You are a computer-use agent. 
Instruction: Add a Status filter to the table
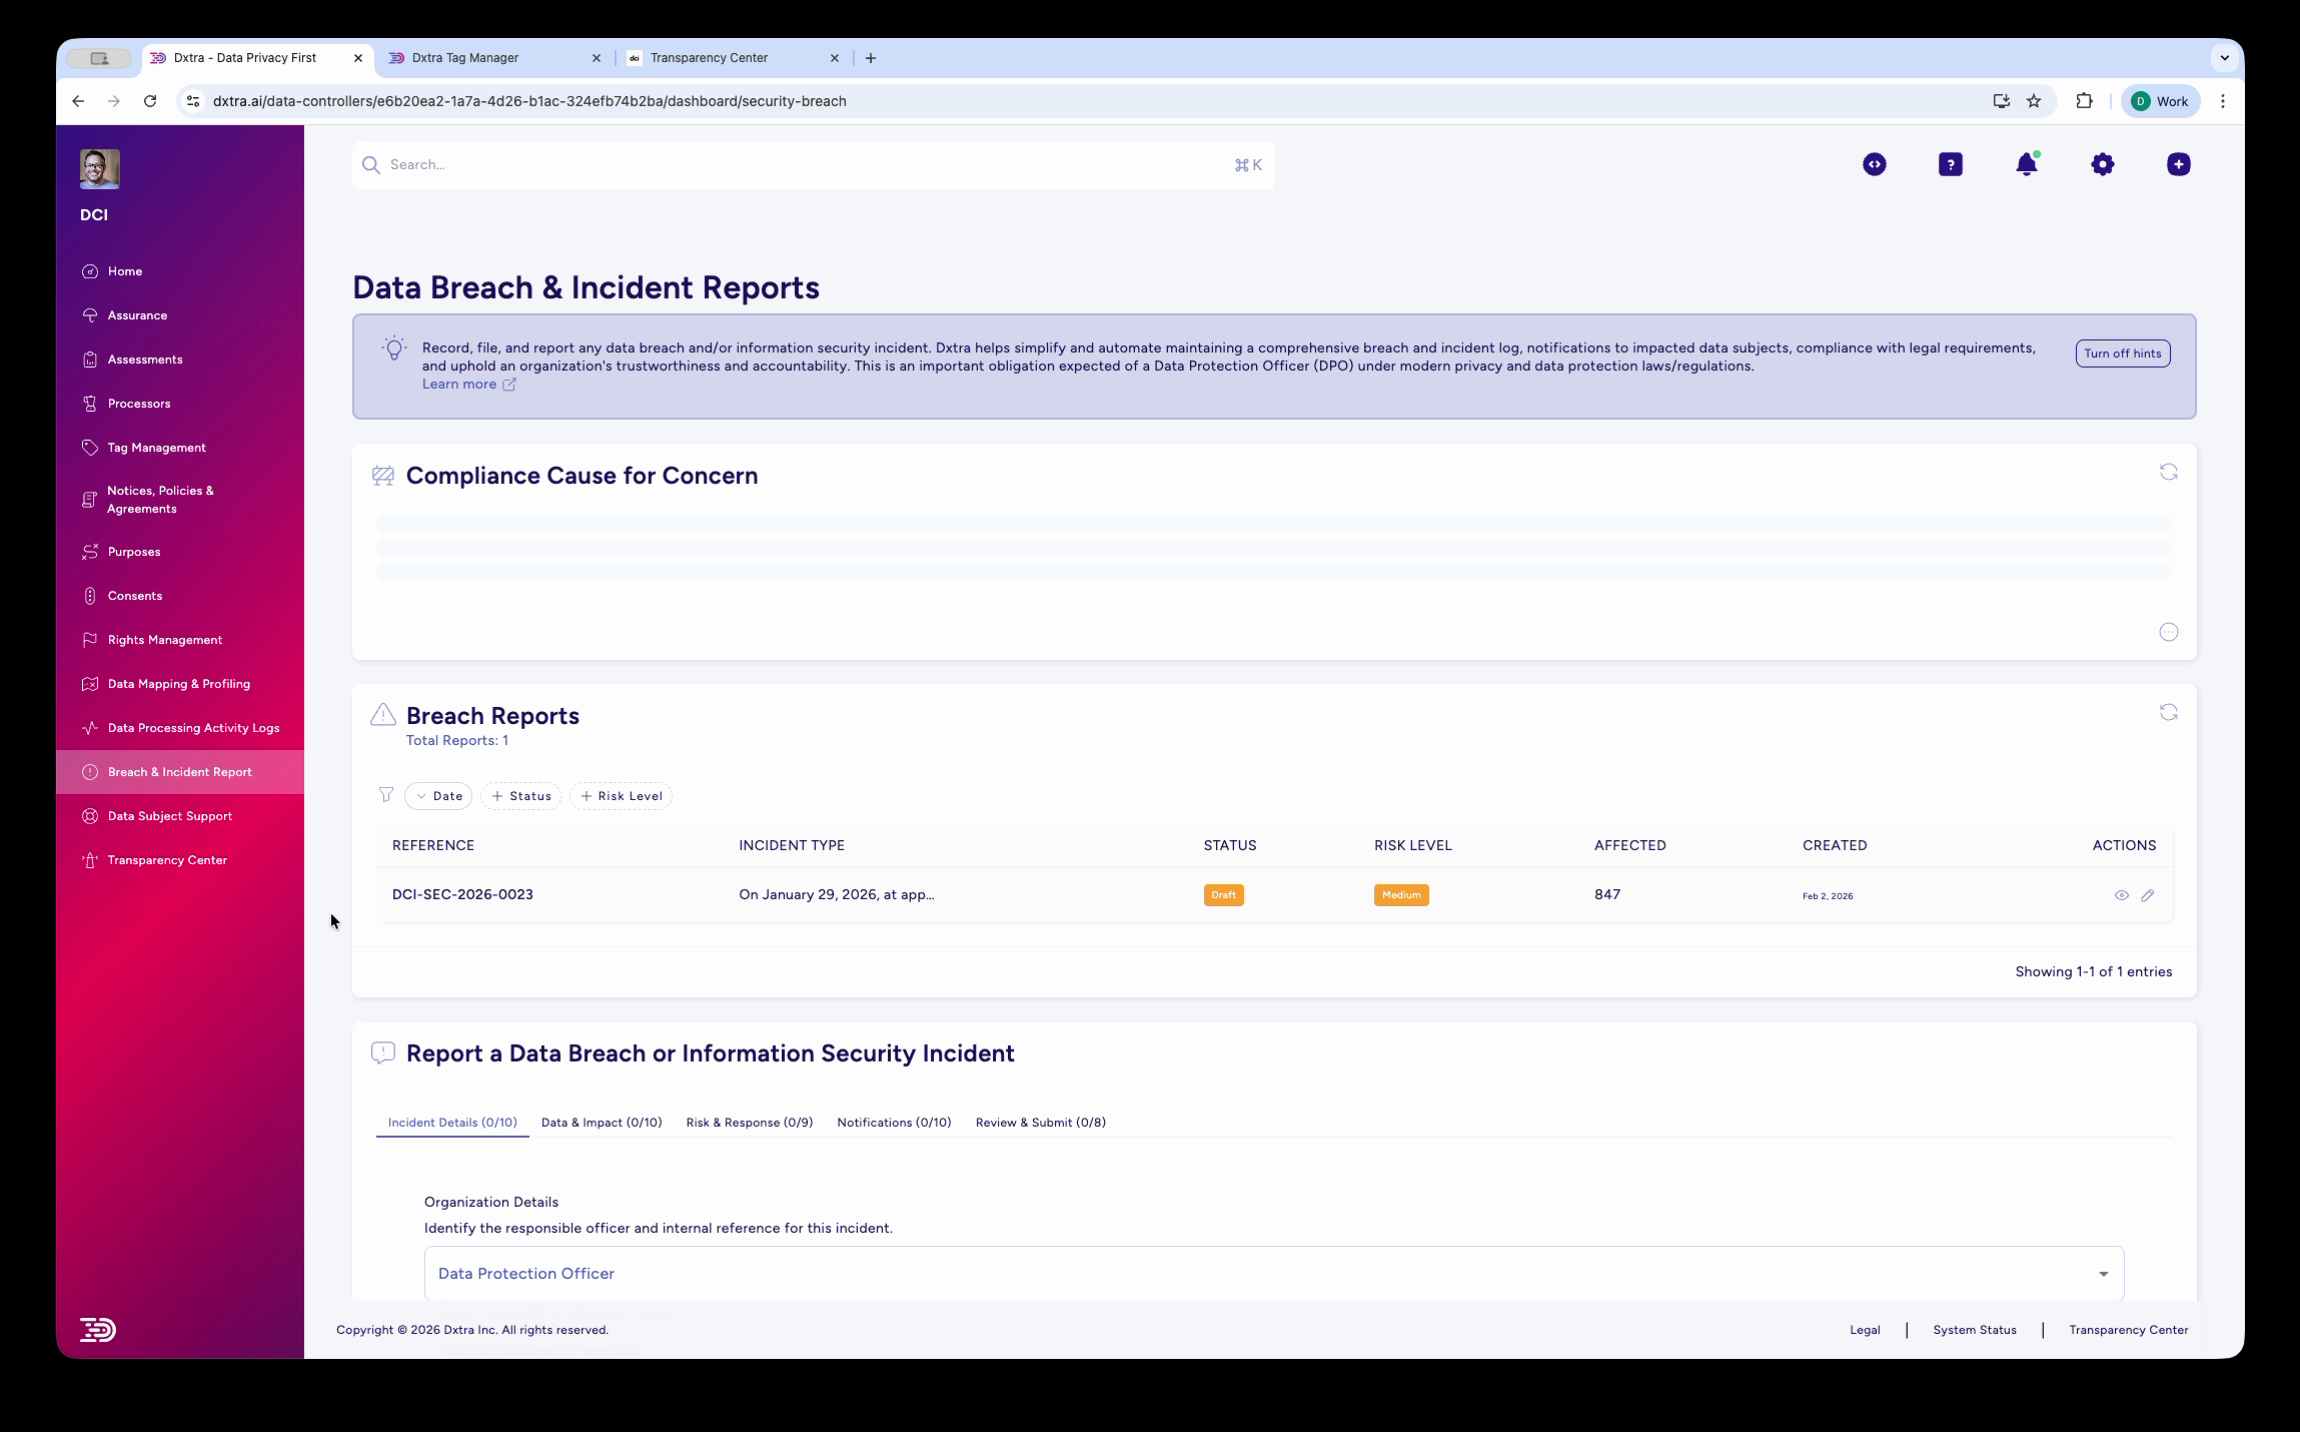coord(521,795)
